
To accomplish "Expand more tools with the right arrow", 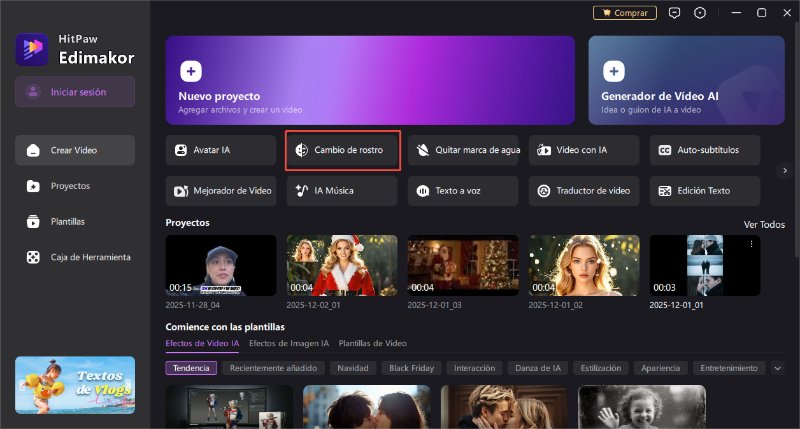I will pos(785,170).
